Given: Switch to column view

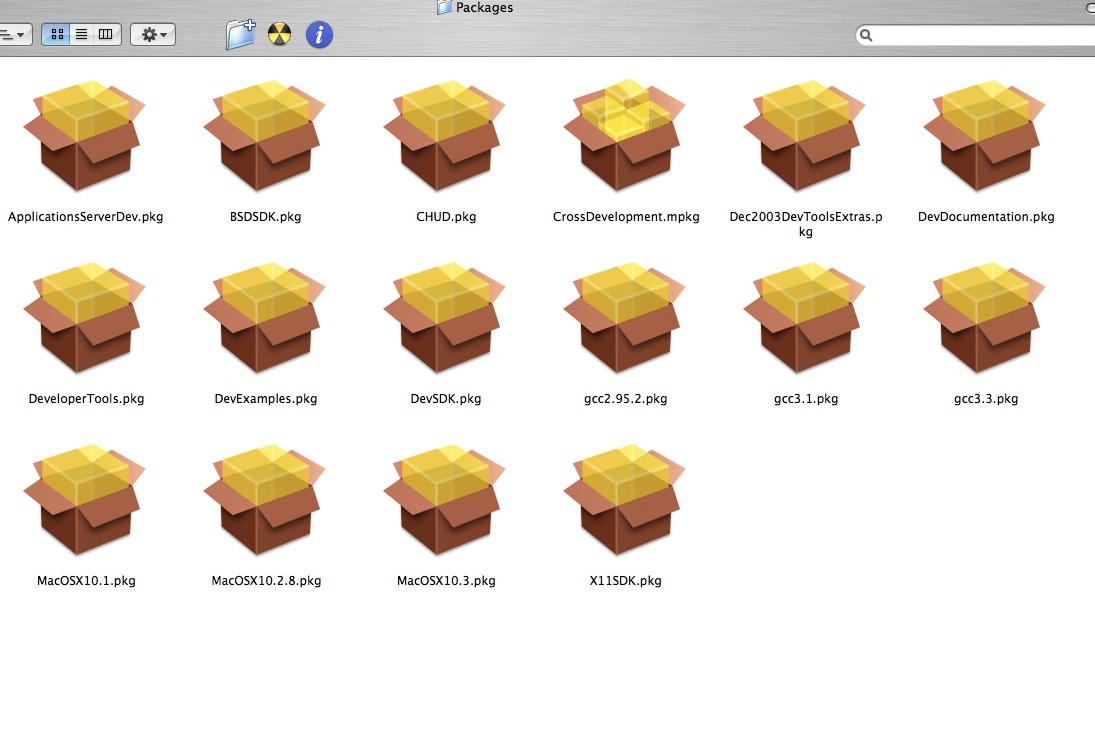Looking at the screenshot, I should [106, 34].
